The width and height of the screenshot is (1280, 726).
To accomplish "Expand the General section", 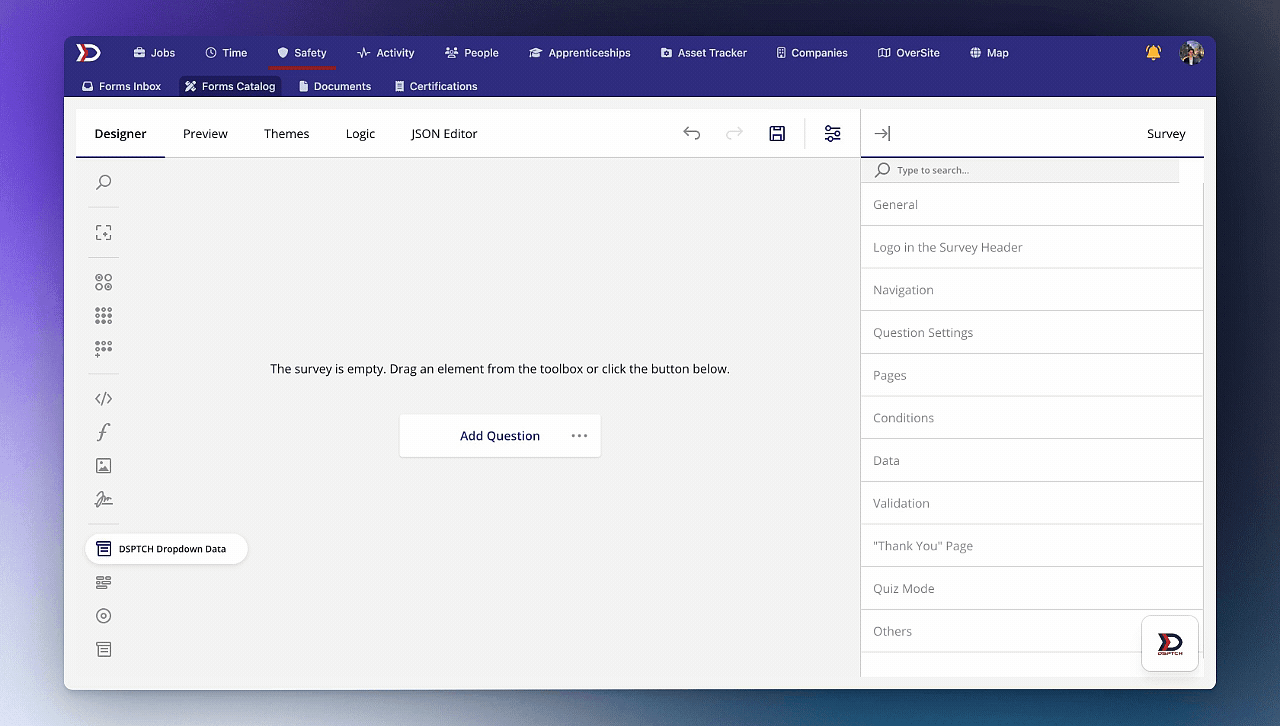I will pos(1032,204).
